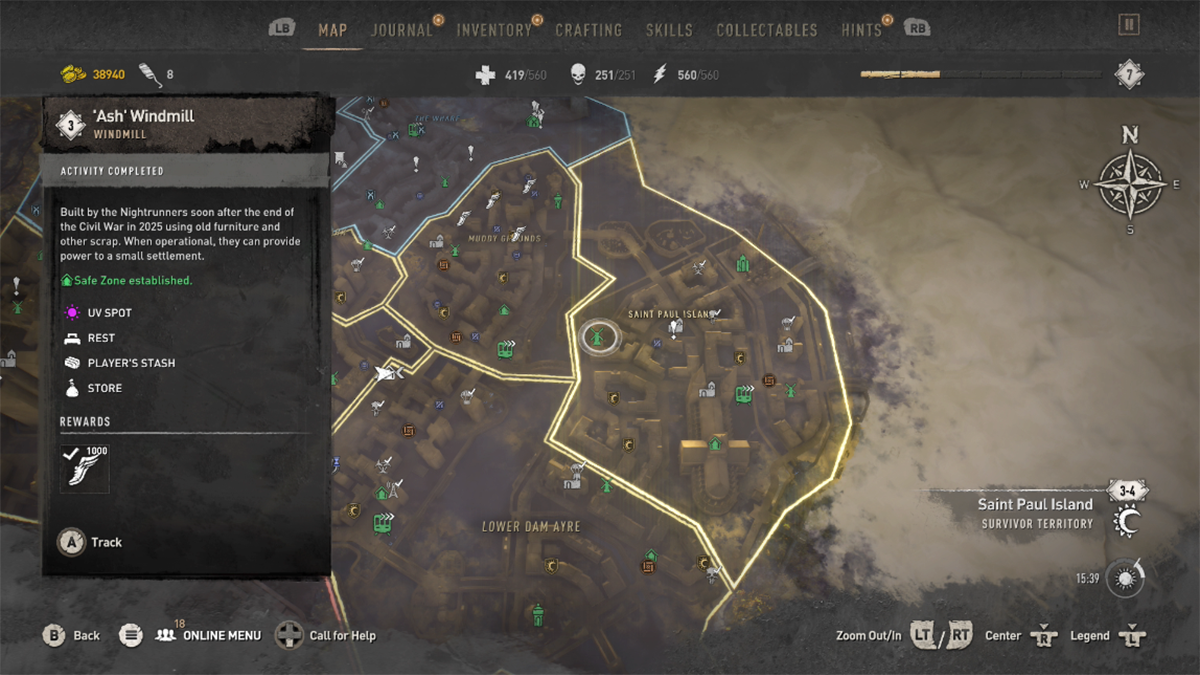Click the pause icon at top right
The width and height of the screenshot is (1200, 675).
coord(1128,25)
